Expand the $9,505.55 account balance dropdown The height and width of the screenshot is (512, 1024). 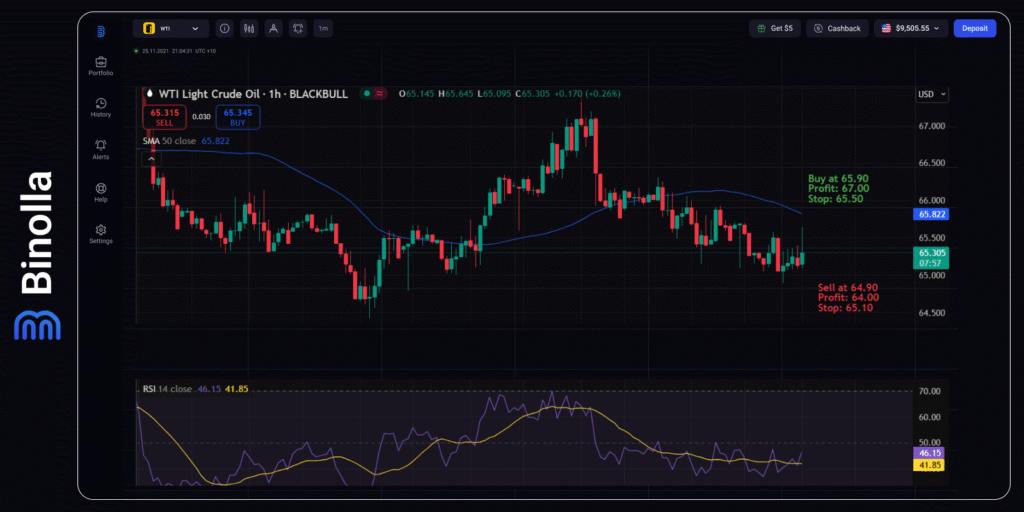[x=910, y=29]
